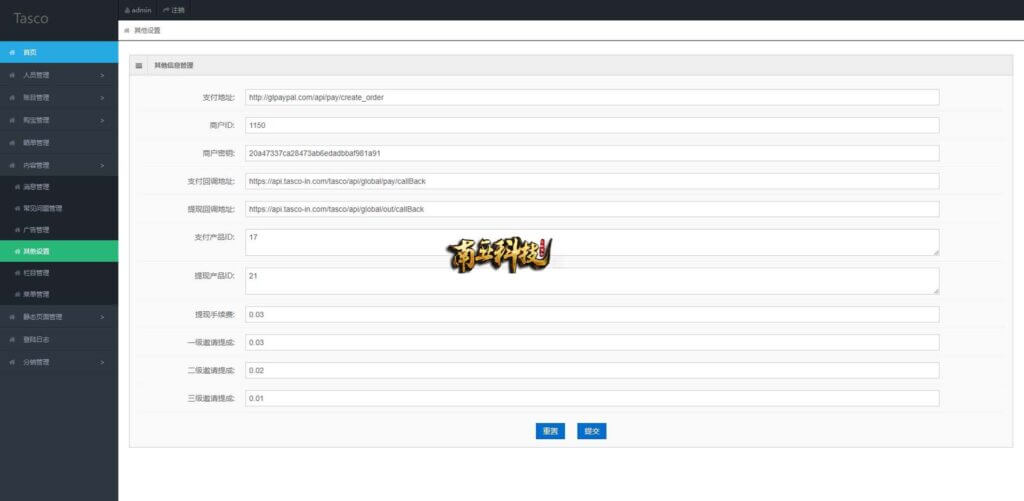Click the 商户密钥 key field

pos(592,154)
